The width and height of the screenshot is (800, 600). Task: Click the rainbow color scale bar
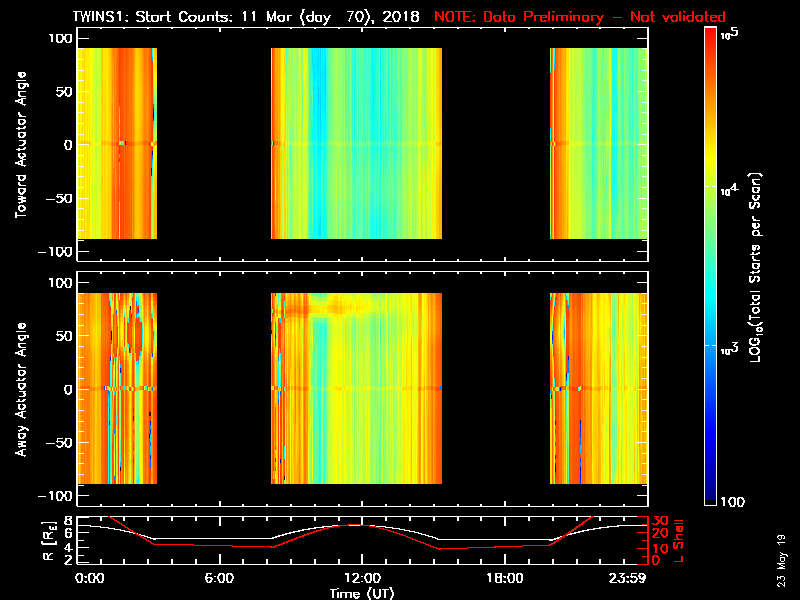[x=711, y=266]
